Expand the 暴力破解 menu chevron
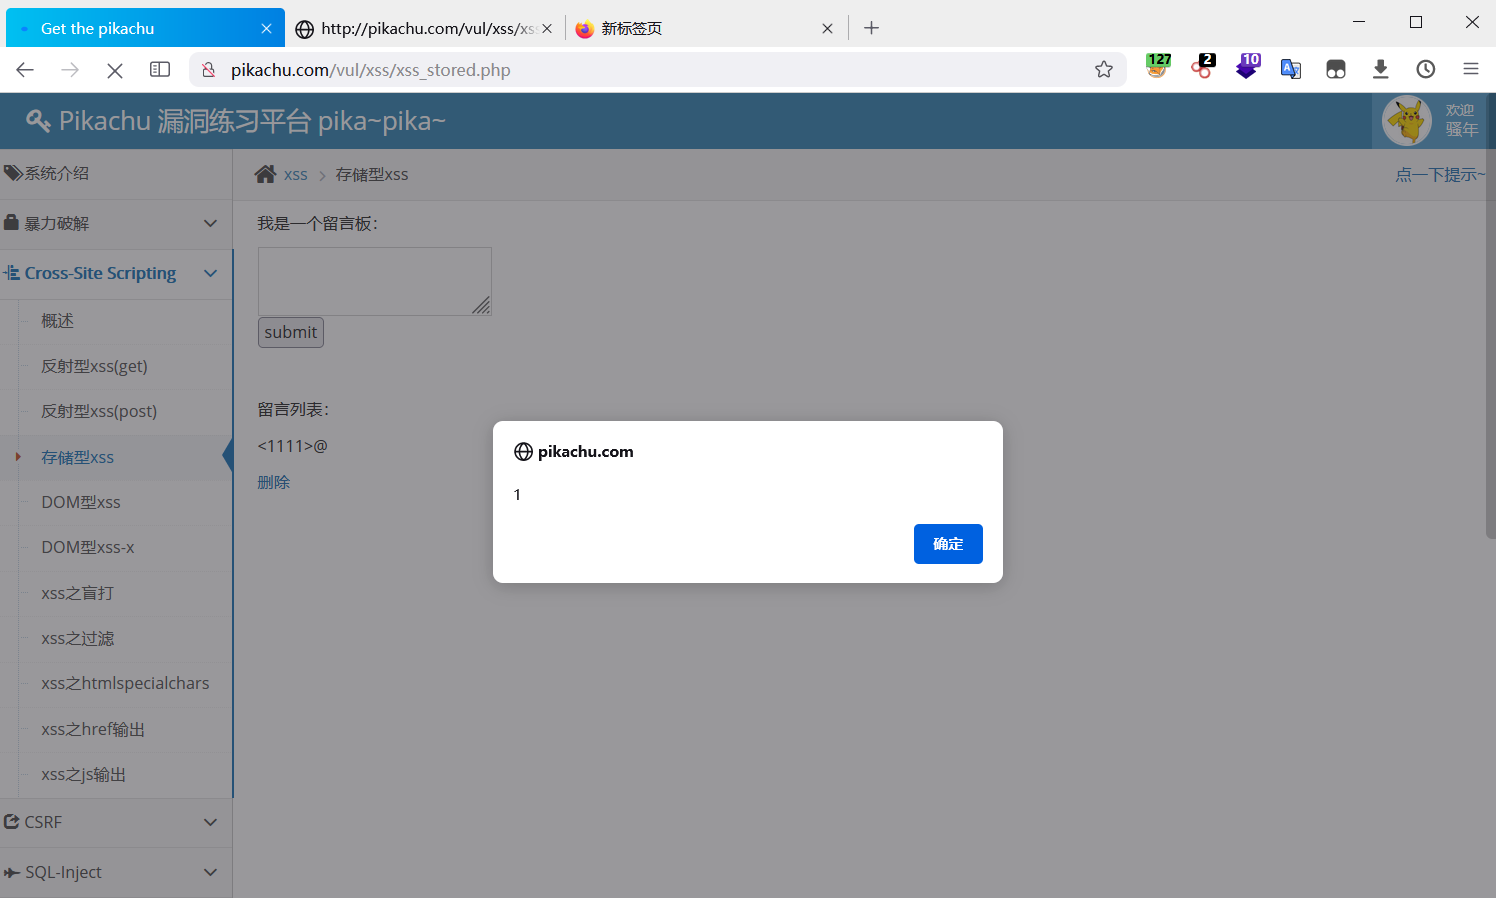Viewport: 1496px width, 898px height. [210, 223]
